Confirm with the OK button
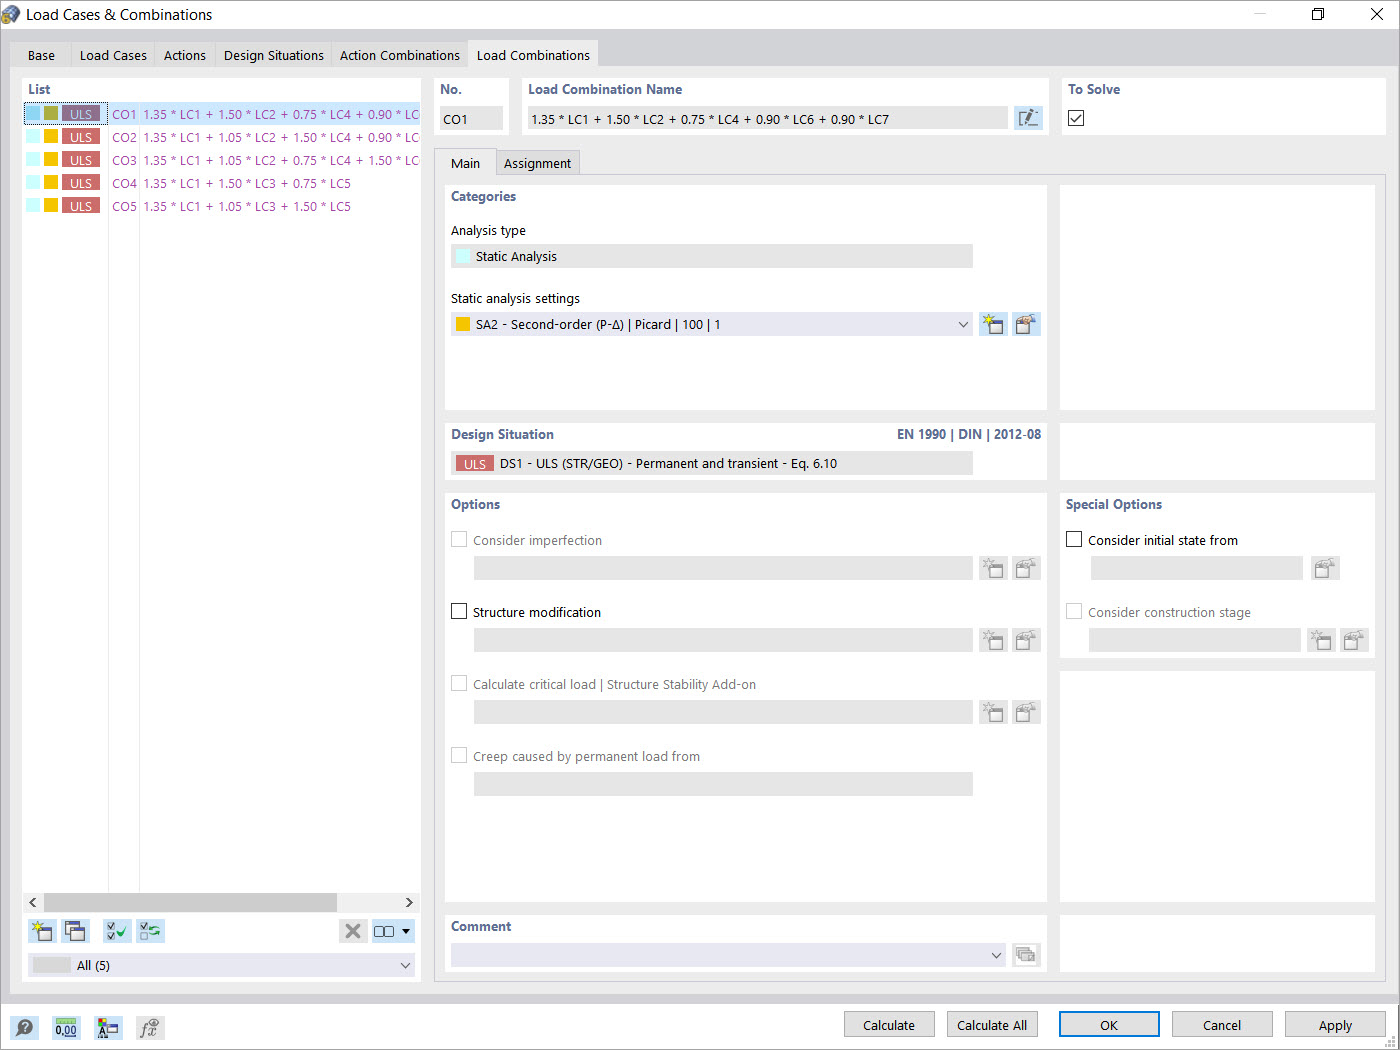The image size is (1400, 1050). [1109, 1025]
